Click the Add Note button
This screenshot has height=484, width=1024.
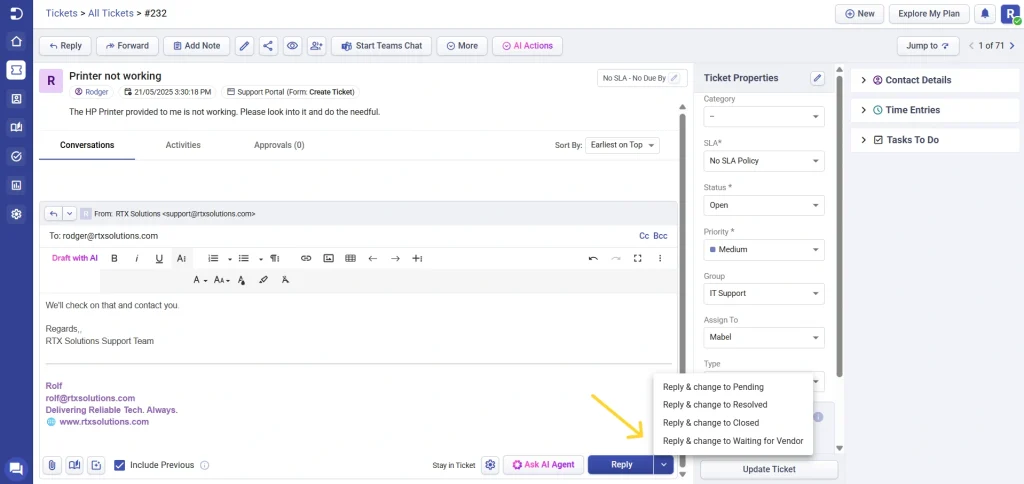[x=197, y=46]
